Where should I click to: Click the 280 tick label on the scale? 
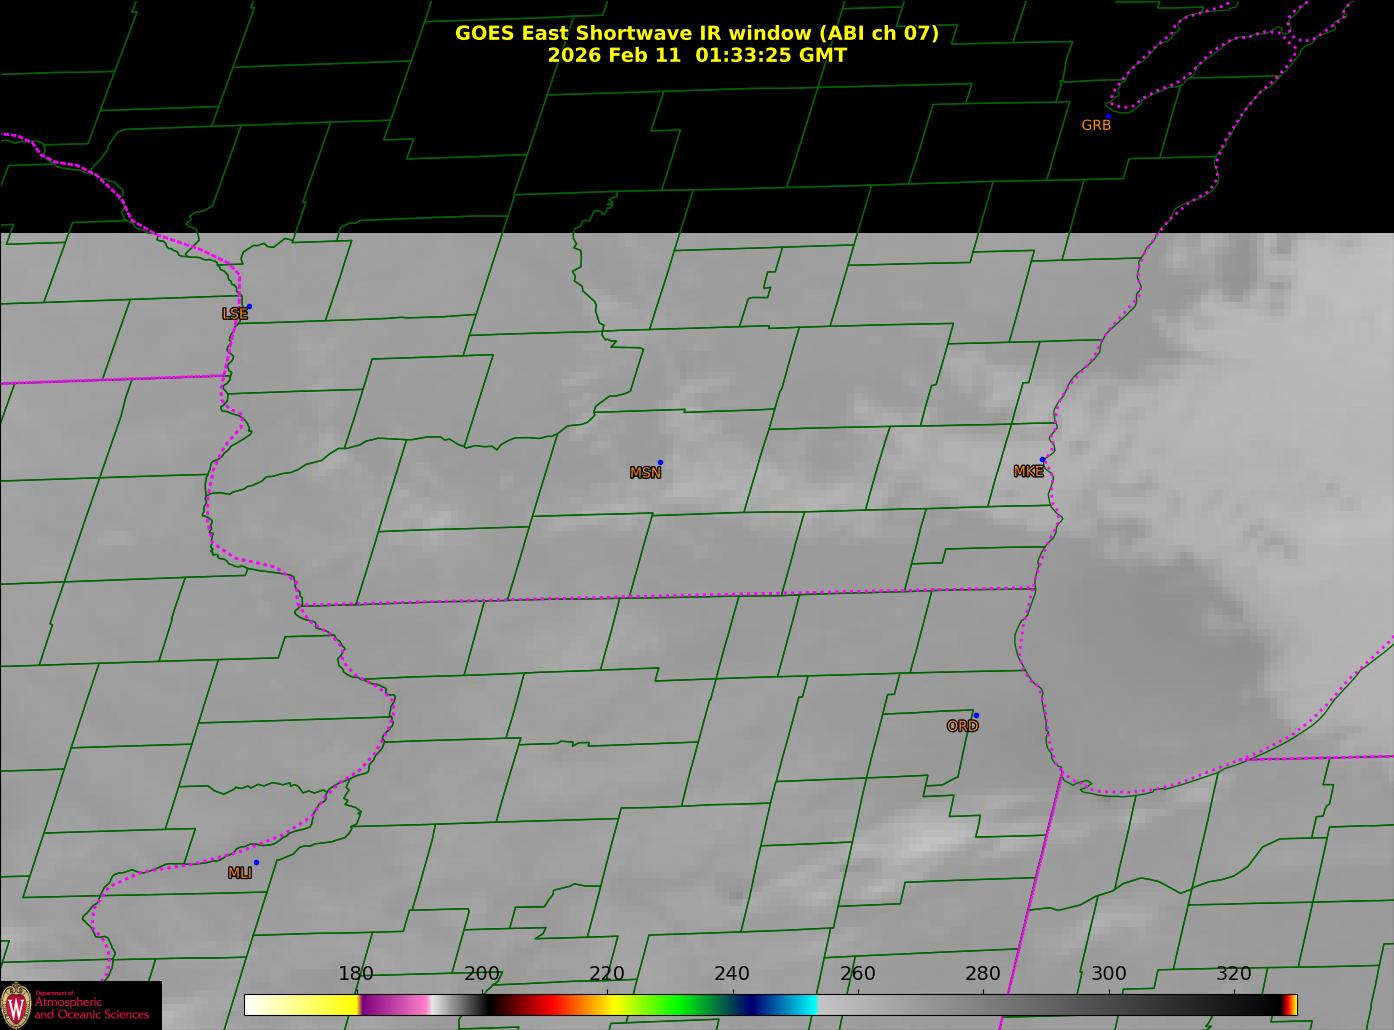pyautogui.click(x=982, y=974)
